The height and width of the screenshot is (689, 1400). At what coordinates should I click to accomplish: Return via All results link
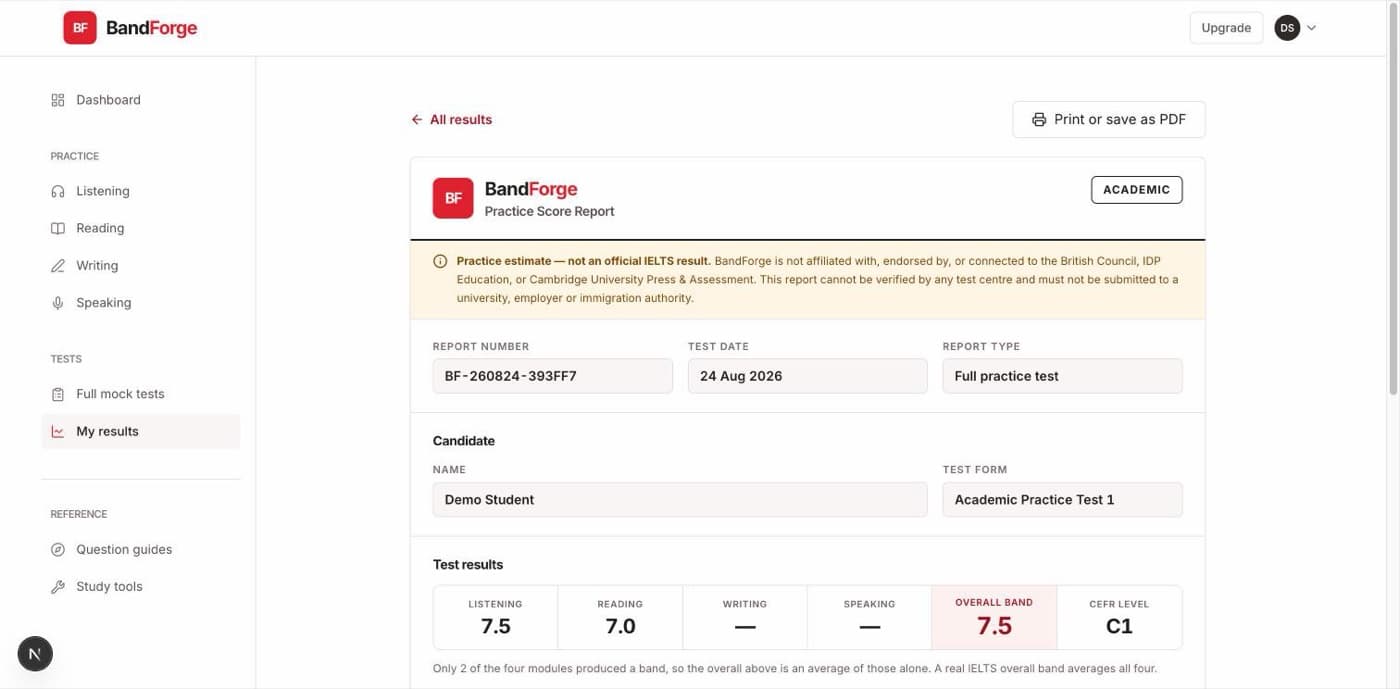click(452, 119)
